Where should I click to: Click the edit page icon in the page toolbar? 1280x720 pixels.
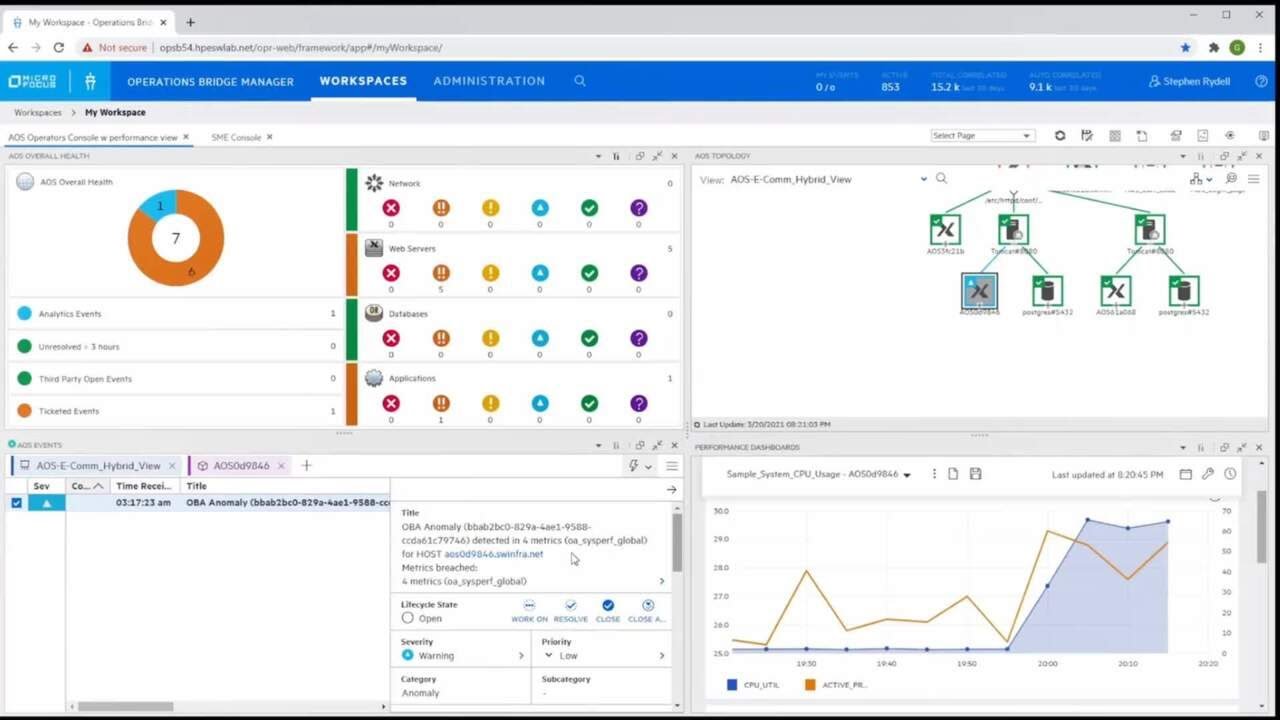click(x=1087, y=136)
